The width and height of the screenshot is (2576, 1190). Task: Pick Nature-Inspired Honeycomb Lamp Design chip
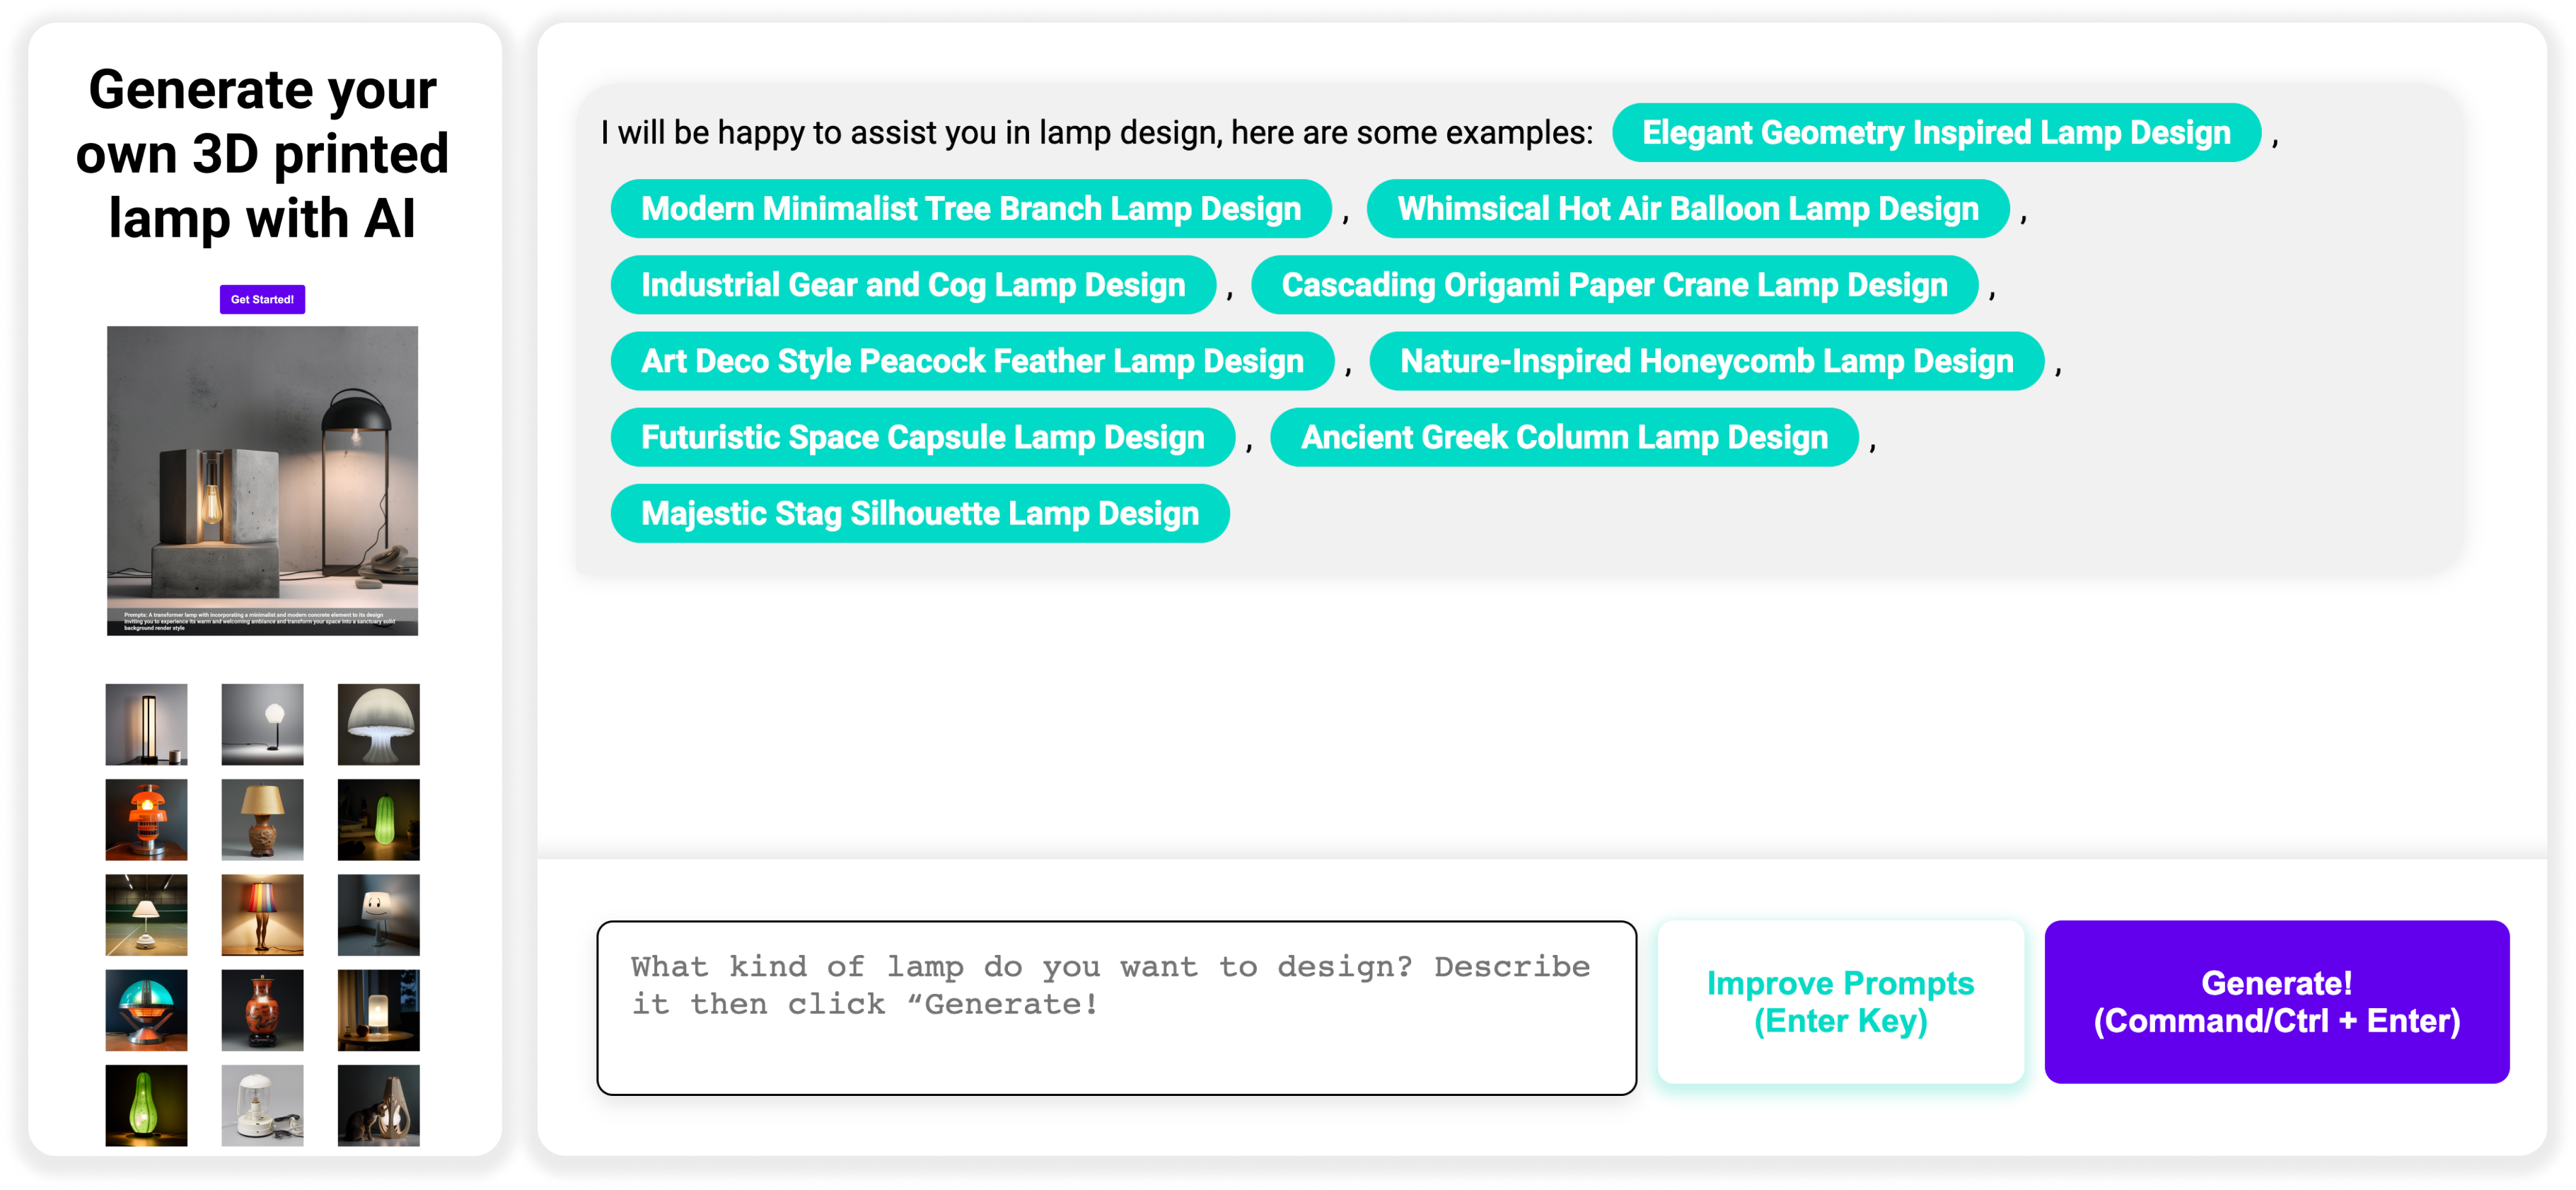(1705, 361)
